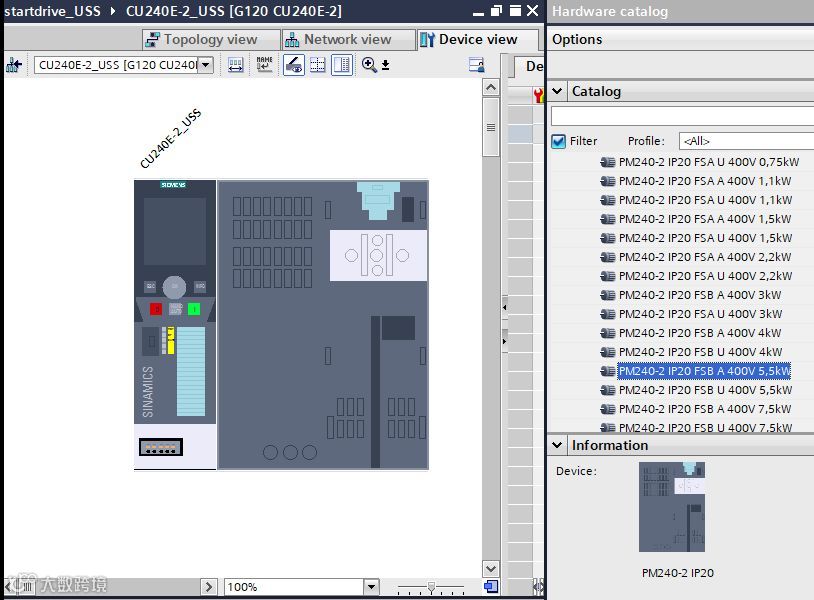Toggle the show module view icon with eye
814x600 pixels.
point(294,65)
